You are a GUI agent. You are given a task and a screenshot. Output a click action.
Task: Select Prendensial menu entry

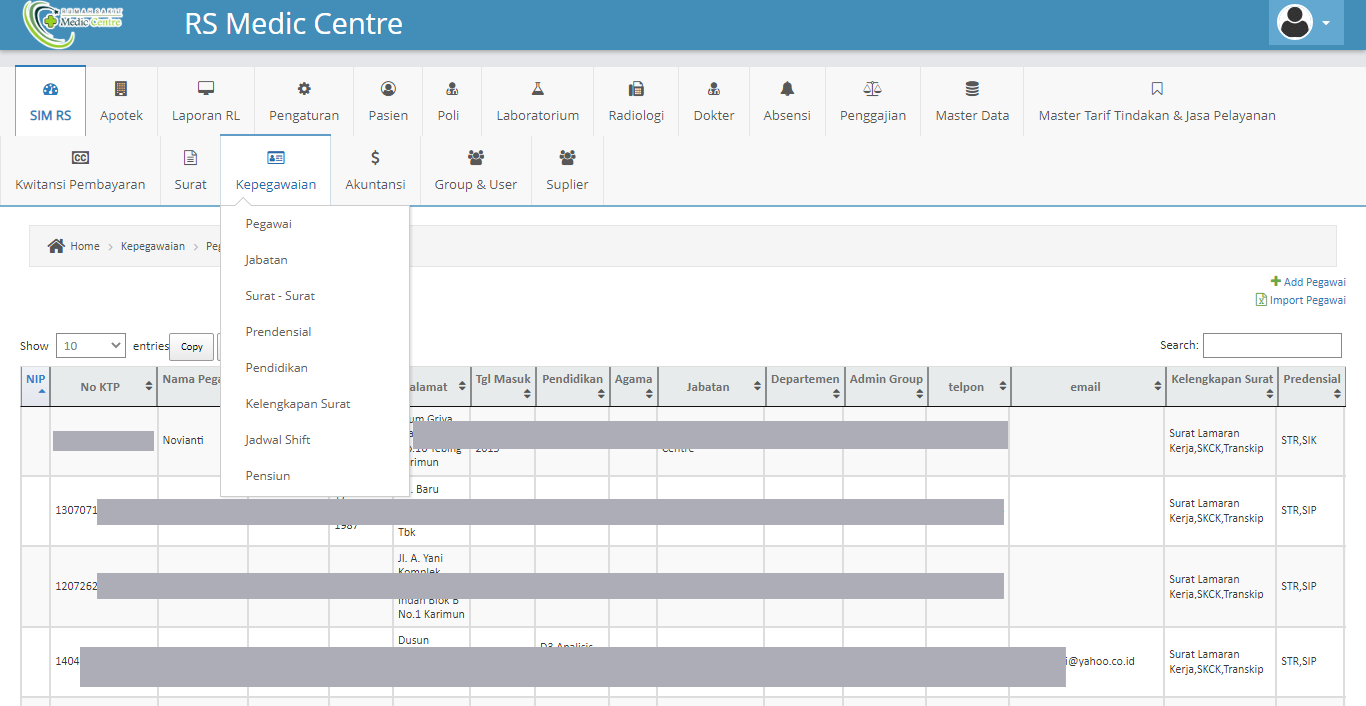pyautogui.click(x=279, y=332)
